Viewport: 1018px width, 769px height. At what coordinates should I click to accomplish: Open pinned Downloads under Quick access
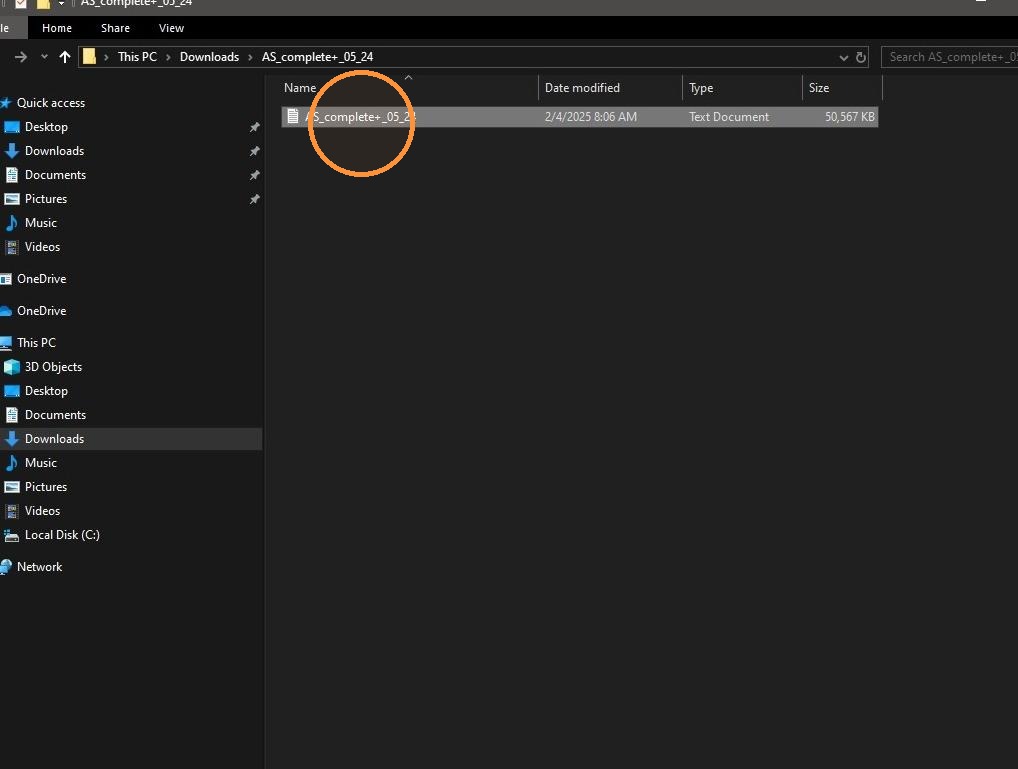(x=55, y=151)
